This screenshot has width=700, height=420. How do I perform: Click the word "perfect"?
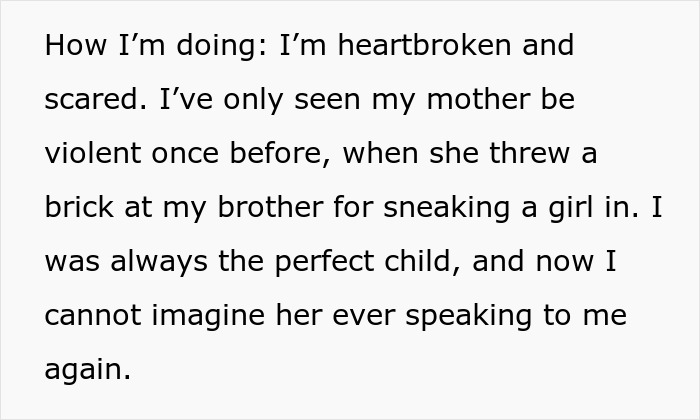pyautogui.click(x=331, y=263)
